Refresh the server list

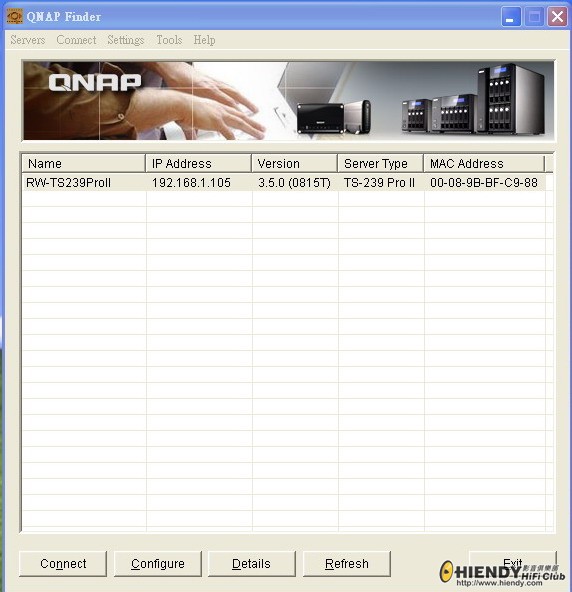(x=347, y=564)
